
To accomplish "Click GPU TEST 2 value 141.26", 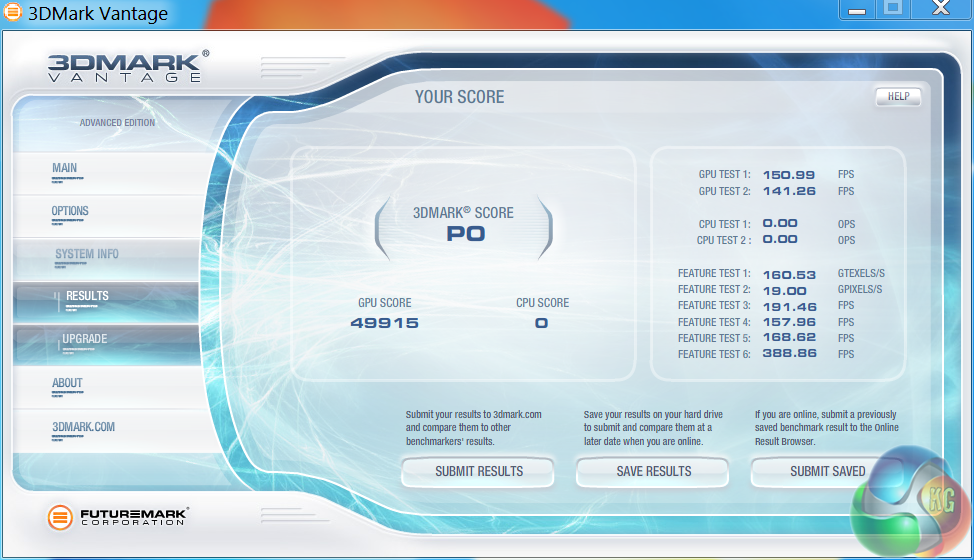I will pyautogui.click(x=789, y=191).
